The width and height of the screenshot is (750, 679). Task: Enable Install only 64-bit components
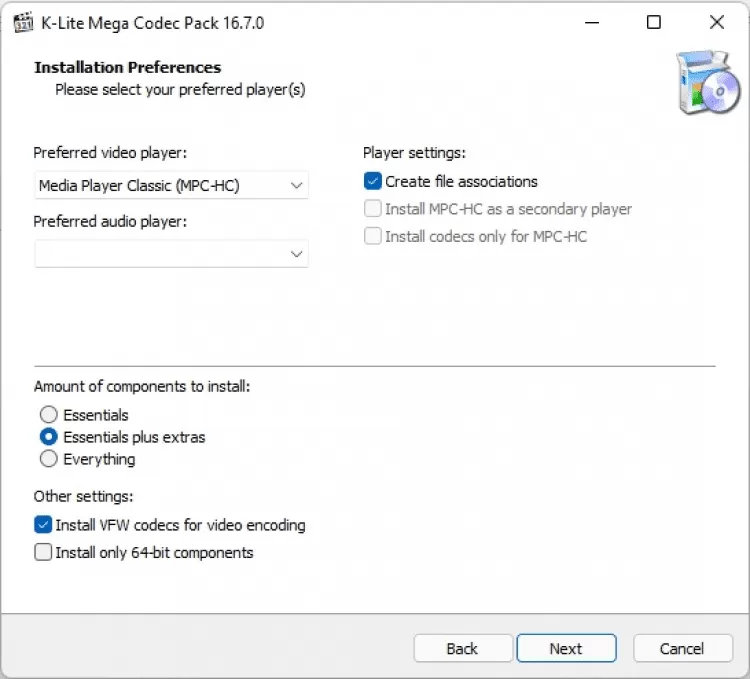(43, 553)
